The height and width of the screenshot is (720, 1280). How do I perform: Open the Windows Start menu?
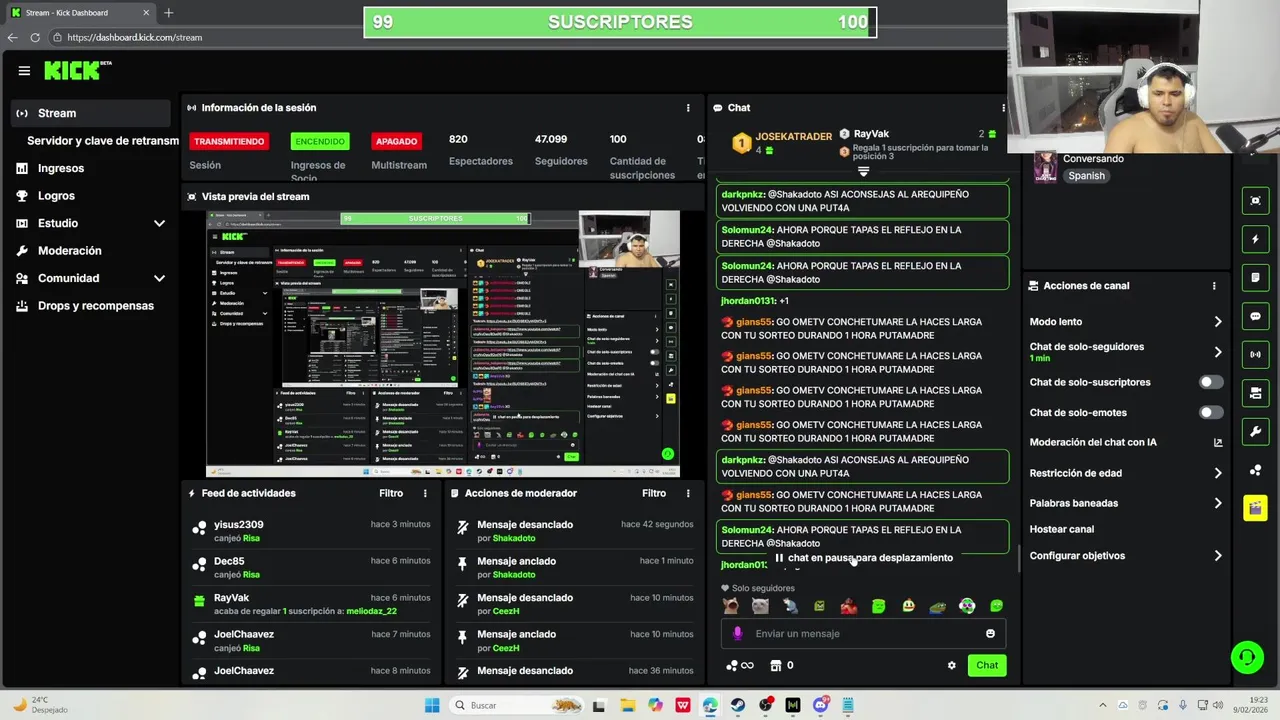432,705
